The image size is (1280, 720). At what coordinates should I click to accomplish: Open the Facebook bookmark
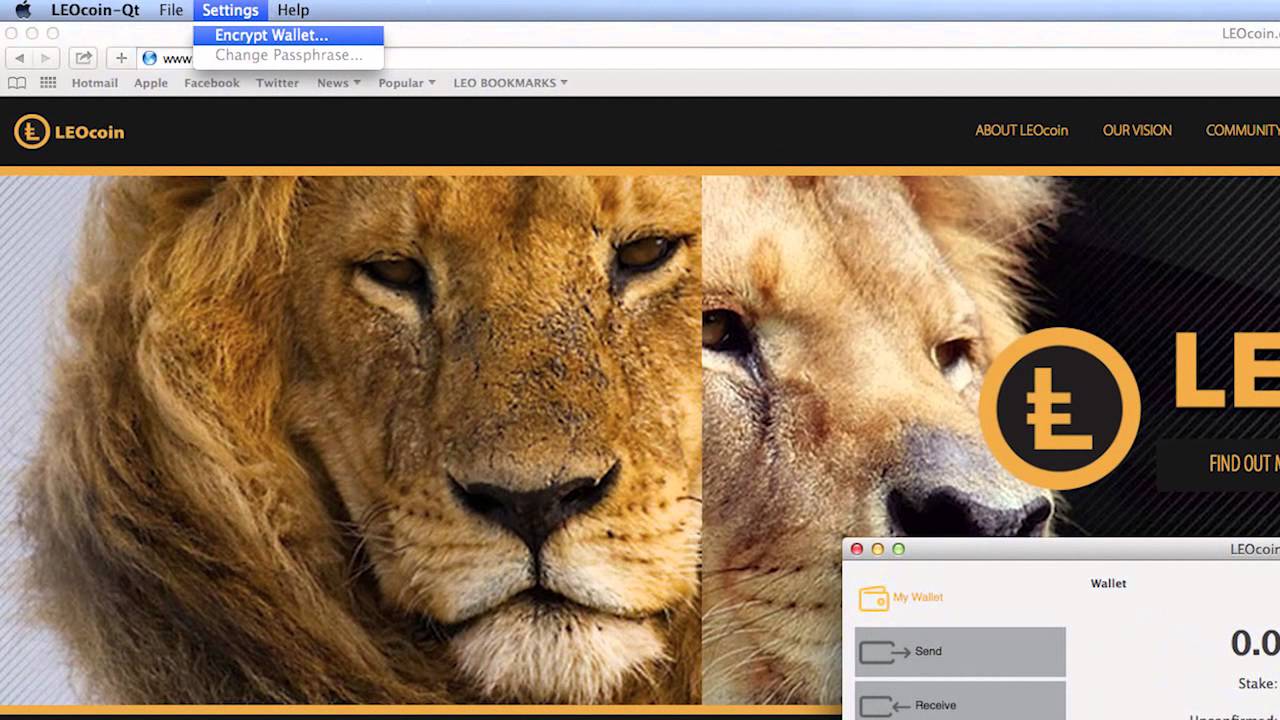click(x=212, y=83)
